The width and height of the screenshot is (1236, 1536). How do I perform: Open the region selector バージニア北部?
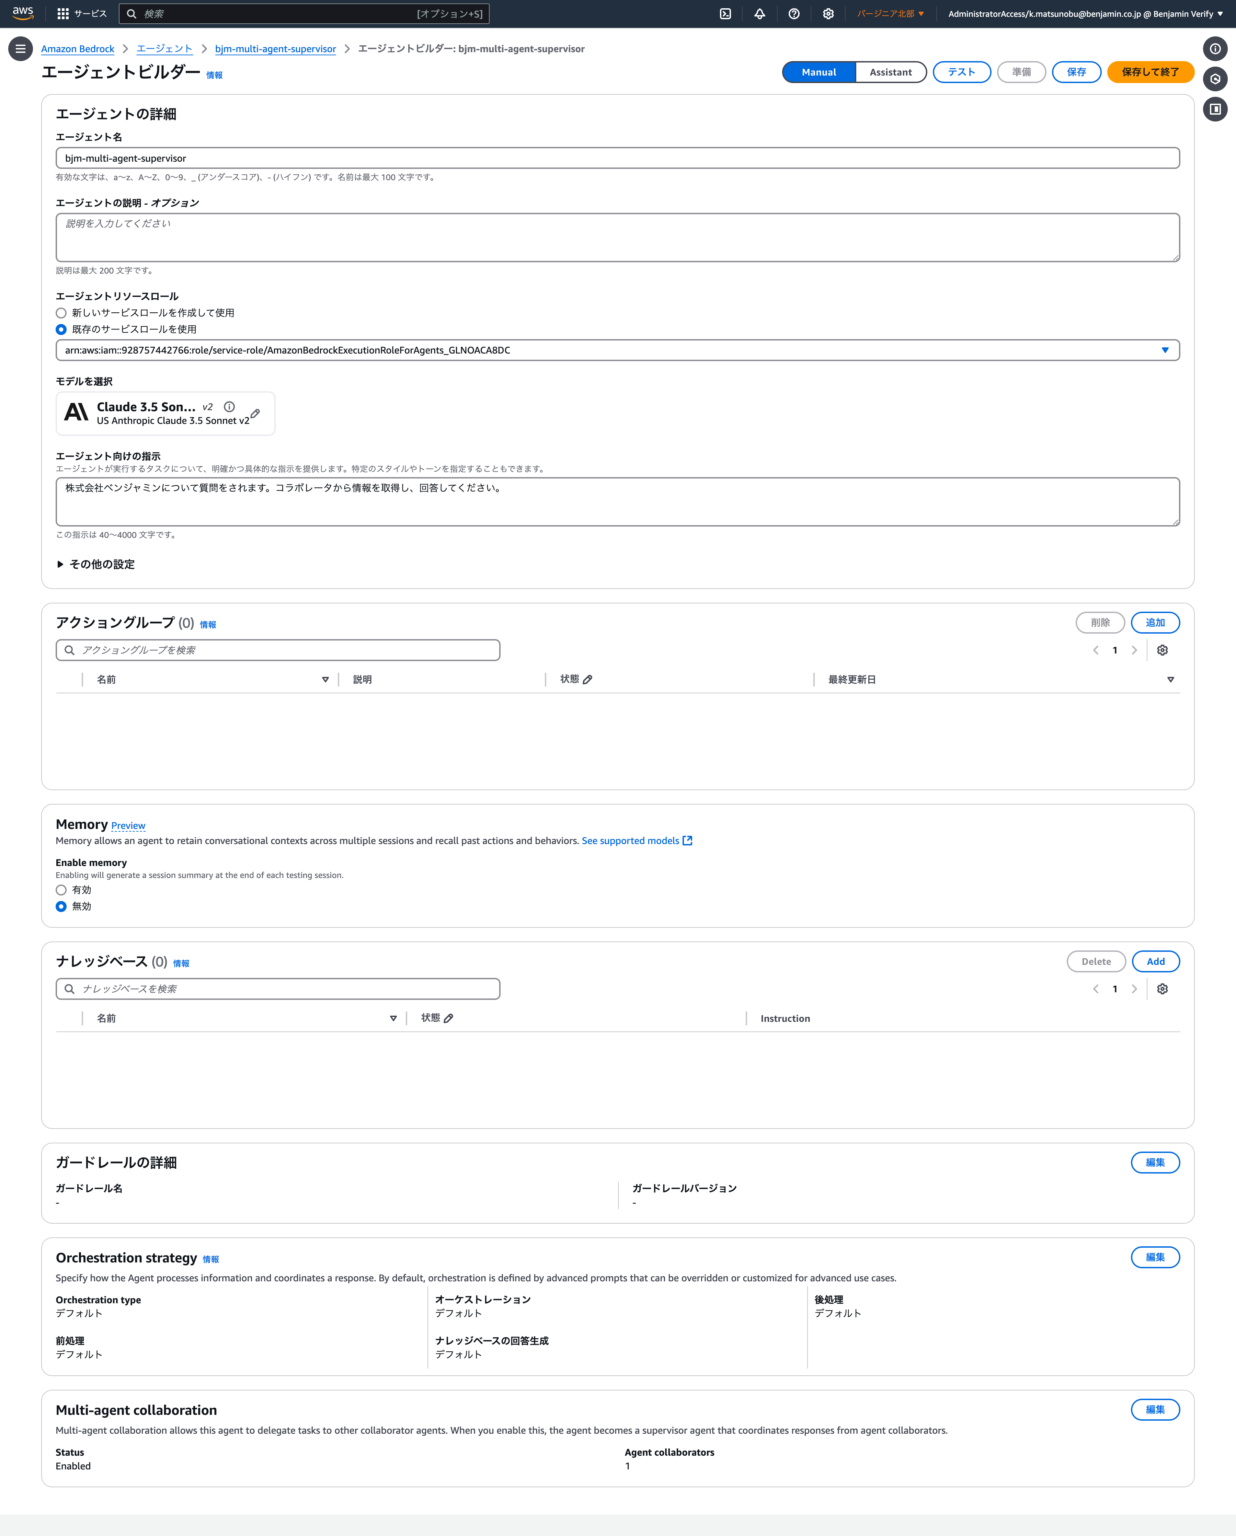pos(890,14)
